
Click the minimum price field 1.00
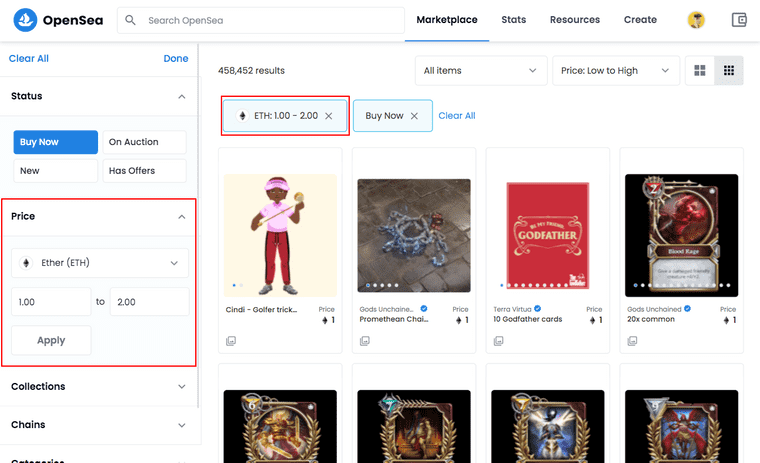coord(51,302)
